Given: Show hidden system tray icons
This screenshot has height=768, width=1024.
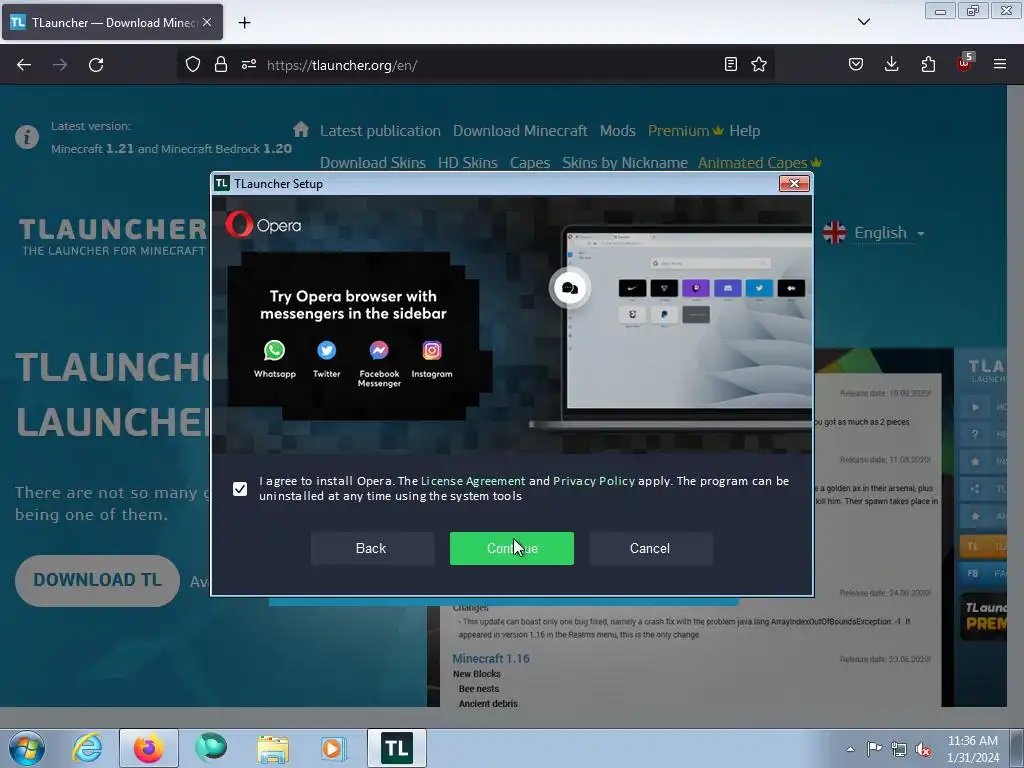Looking at the screenshot, I should (850, 749).
